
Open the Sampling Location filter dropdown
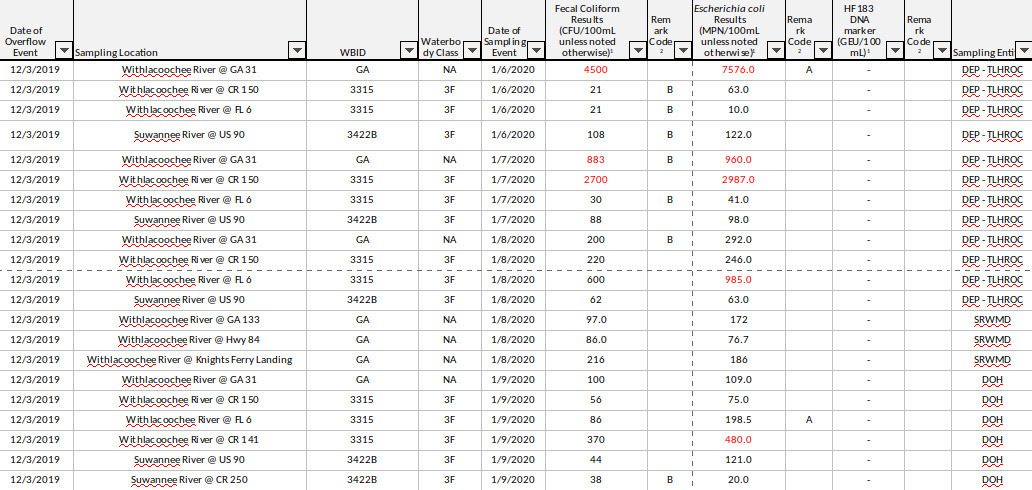[x=297, y=51]
